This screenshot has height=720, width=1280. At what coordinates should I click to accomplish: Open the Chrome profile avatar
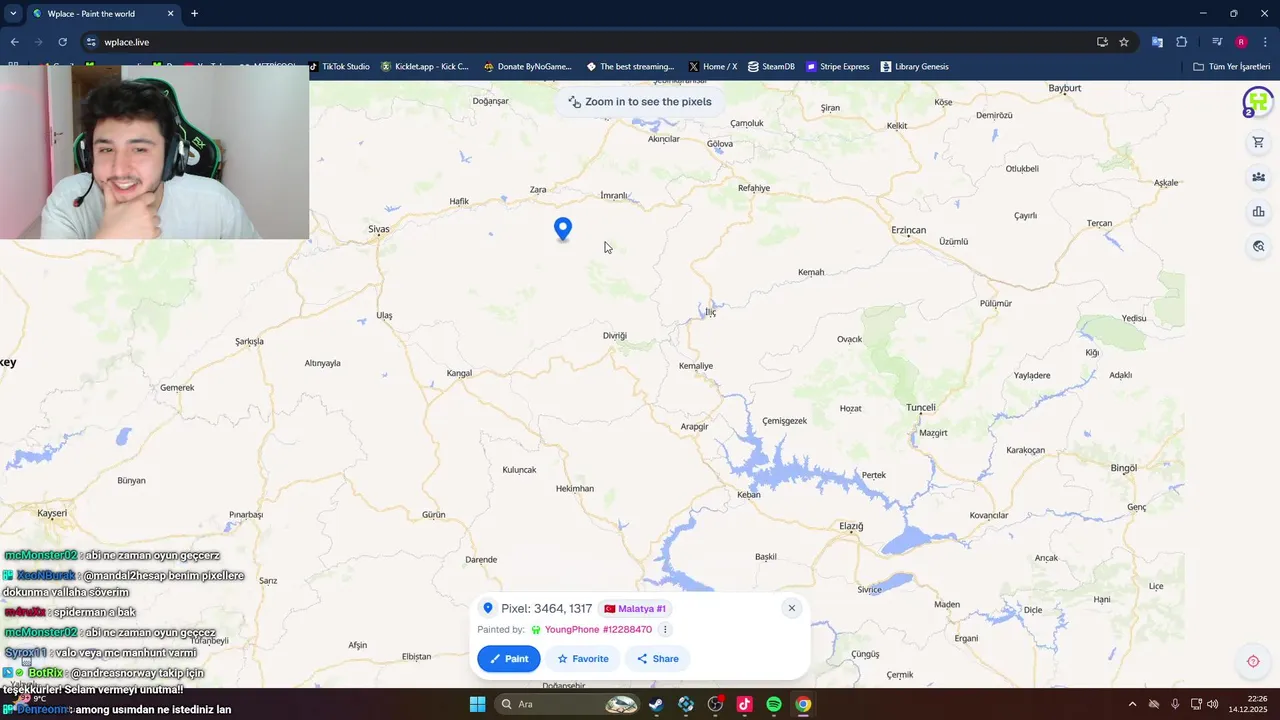tap(1241, 42)
